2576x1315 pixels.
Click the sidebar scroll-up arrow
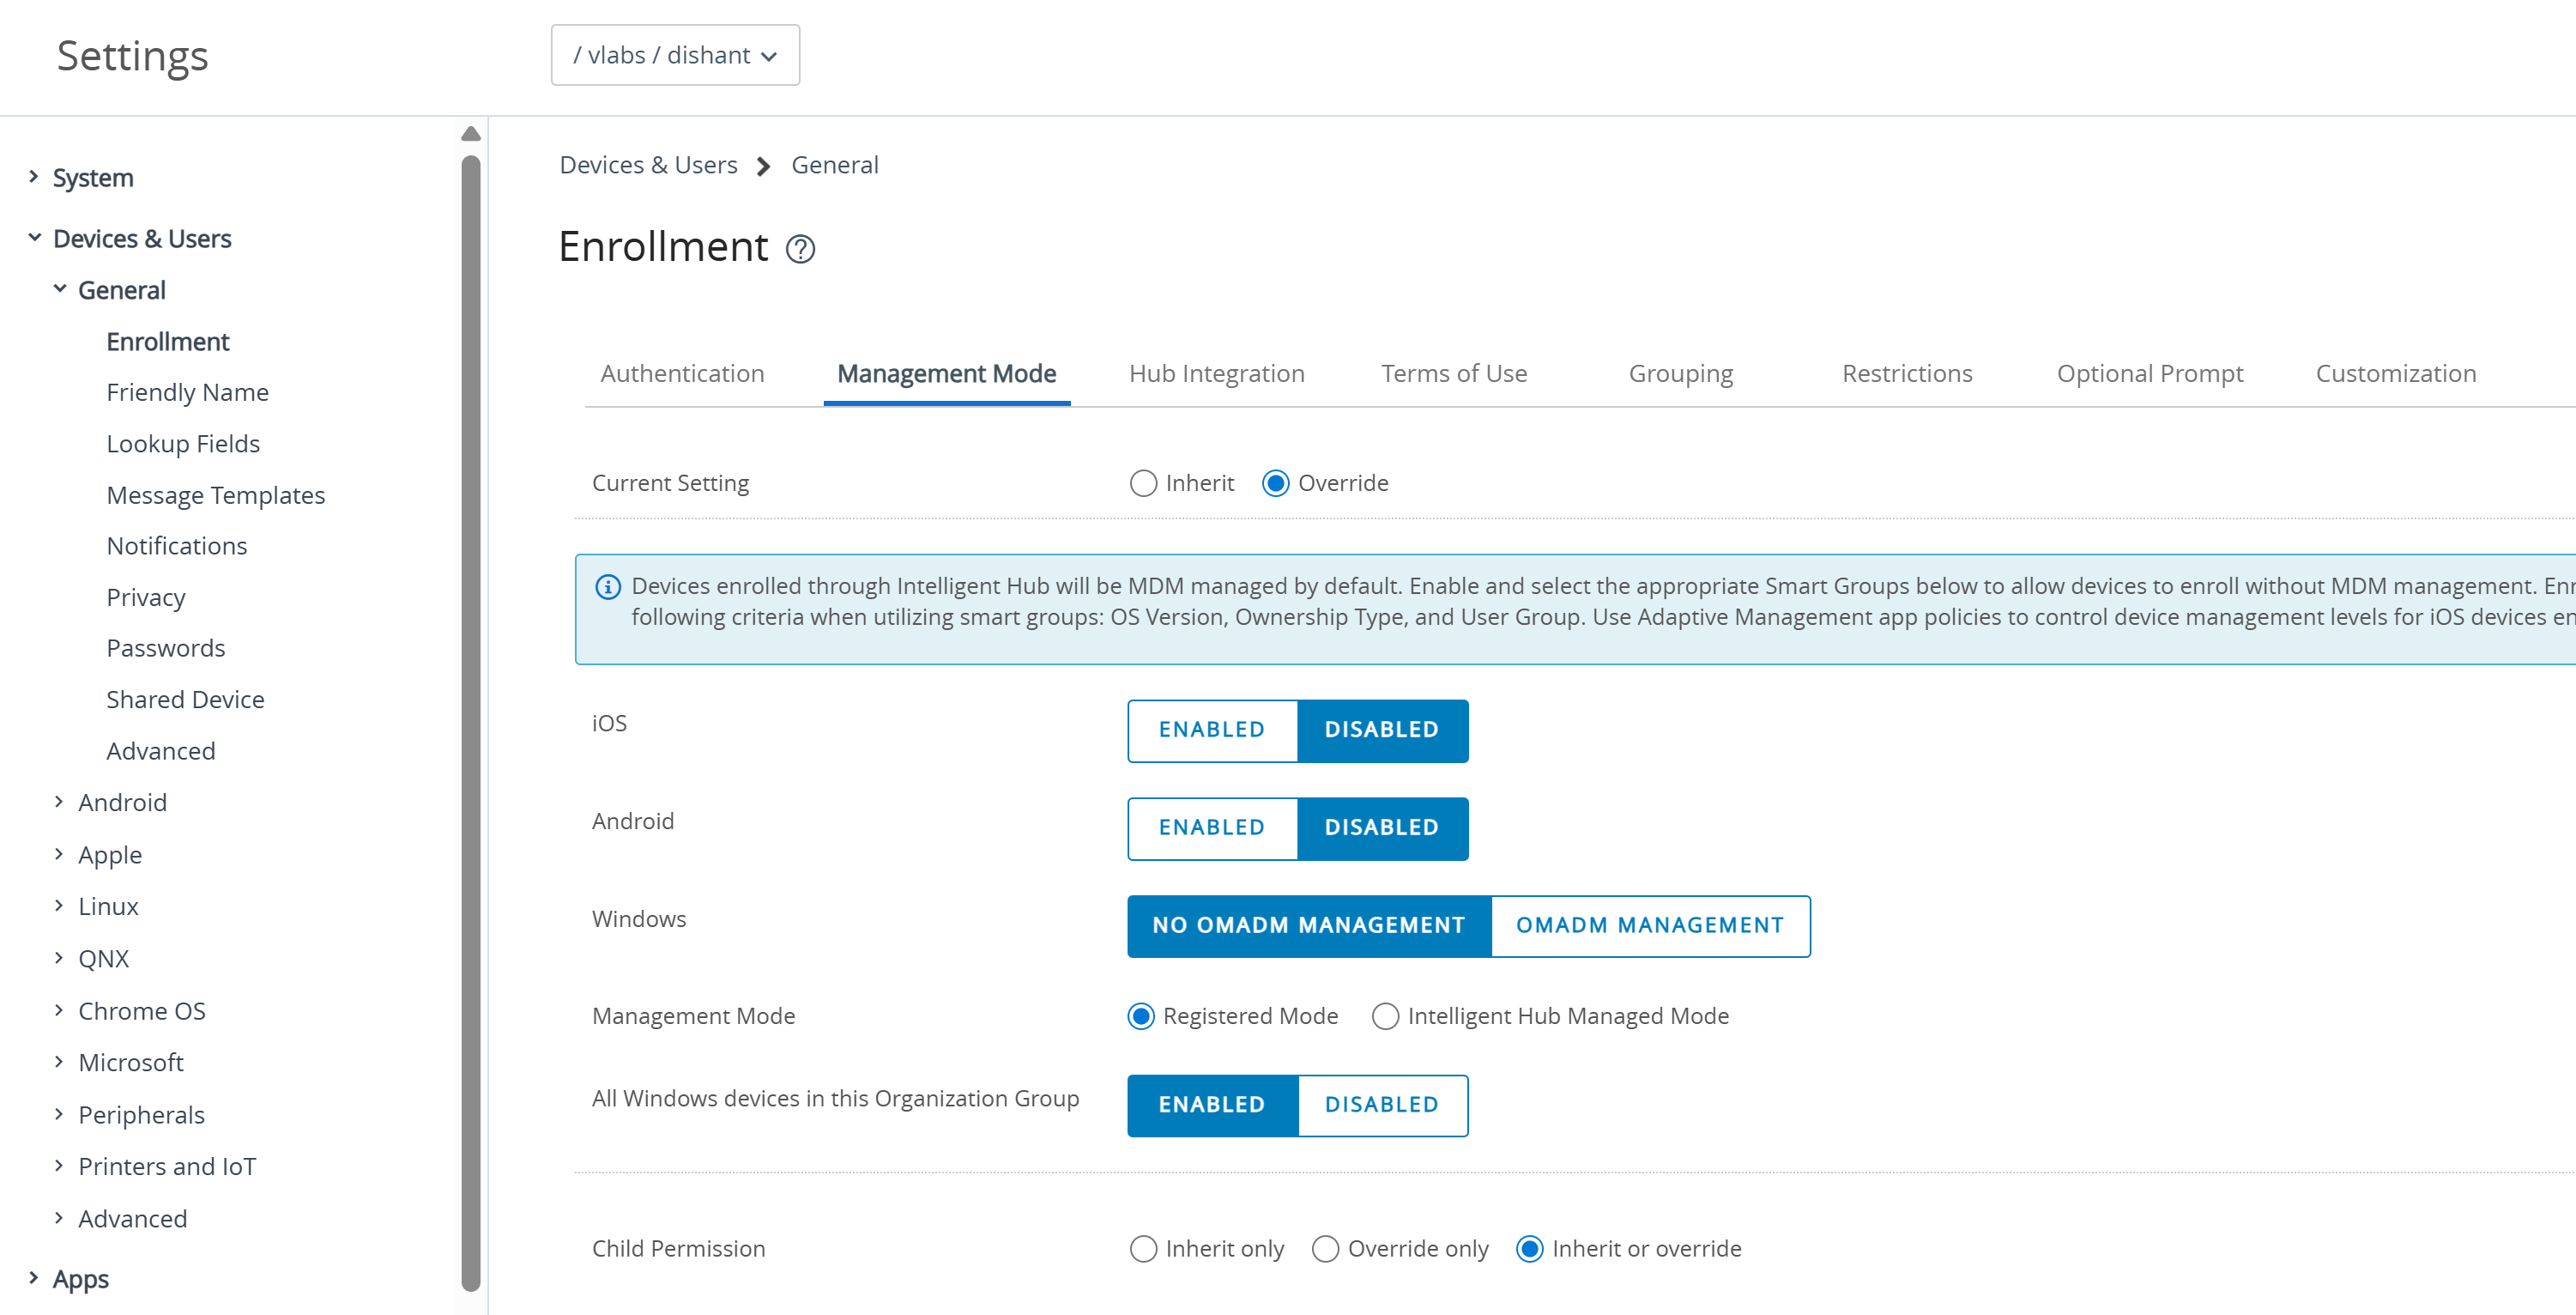[x=471, y=134]
